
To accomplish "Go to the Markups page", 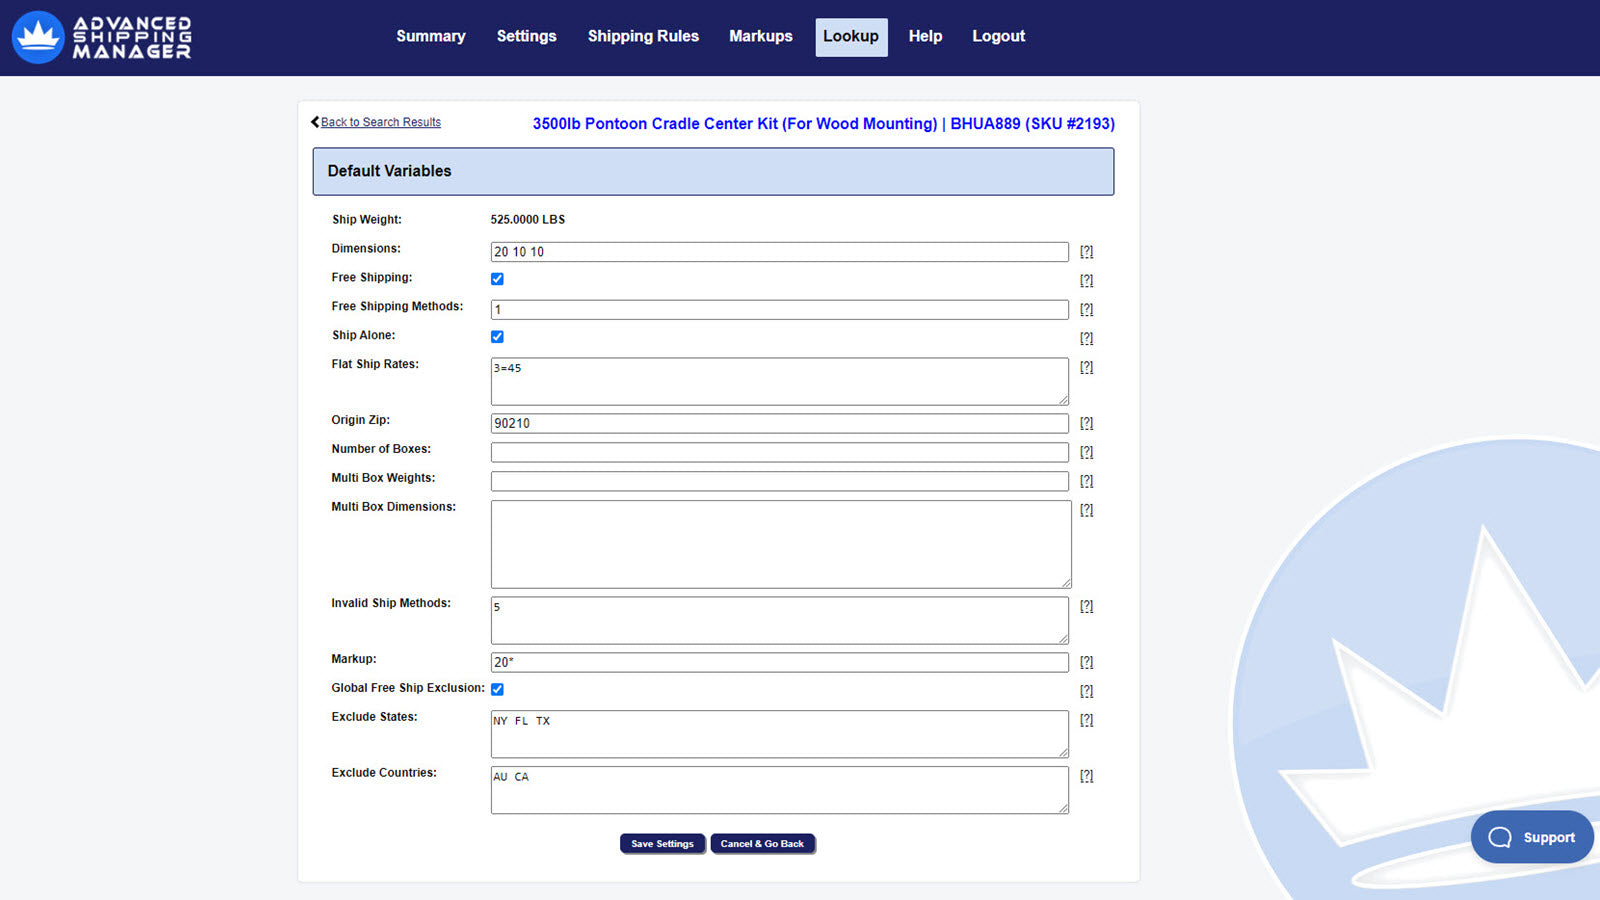I will coord(760,36).
